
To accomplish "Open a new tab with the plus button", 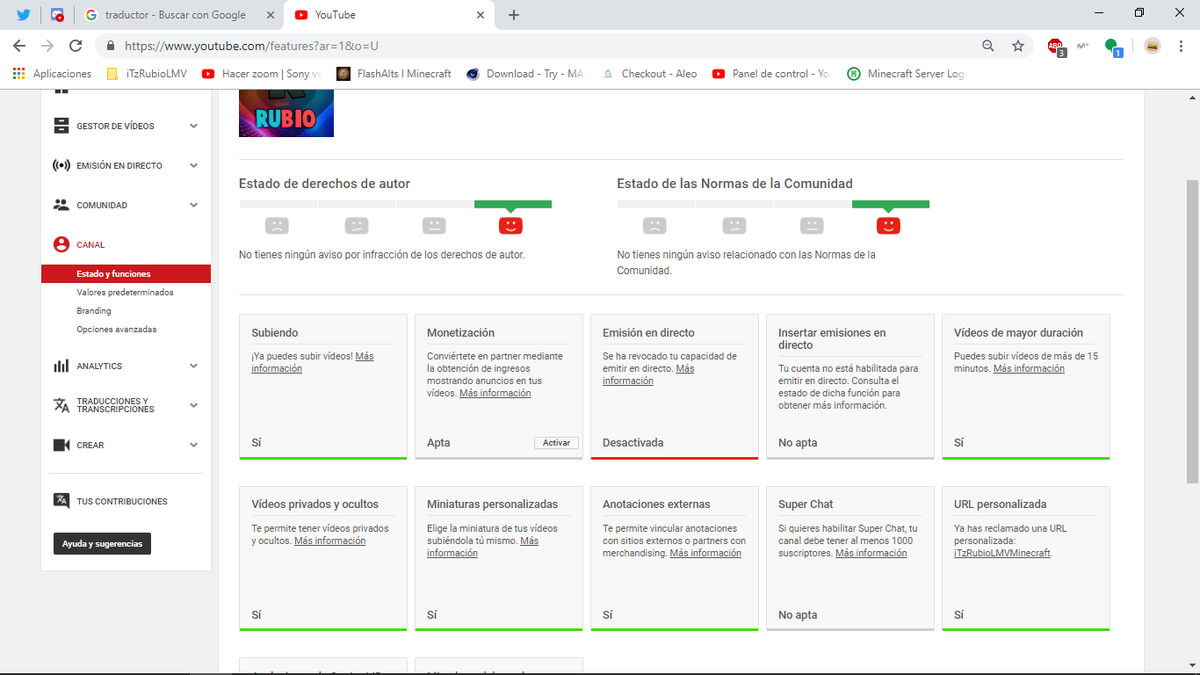I will tap(514, 15).
